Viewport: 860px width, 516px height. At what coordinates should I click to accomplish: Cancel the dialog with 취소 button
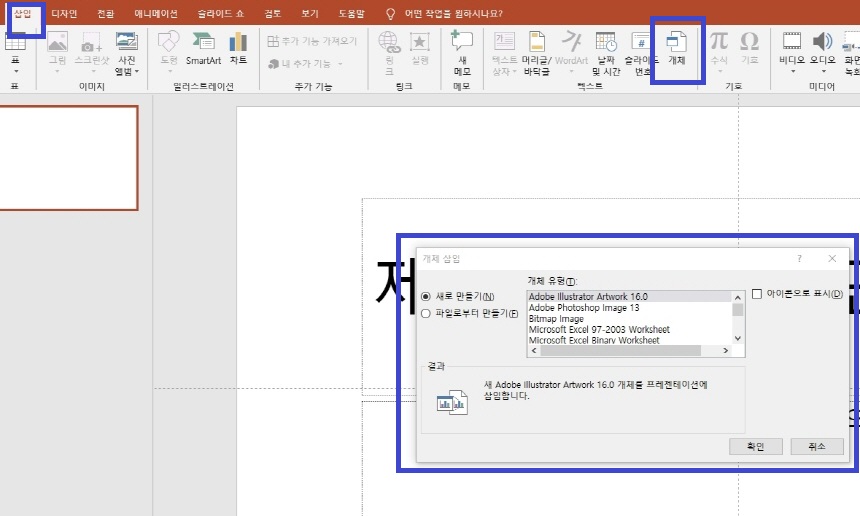pyautogui.click(x=817, y=446)
